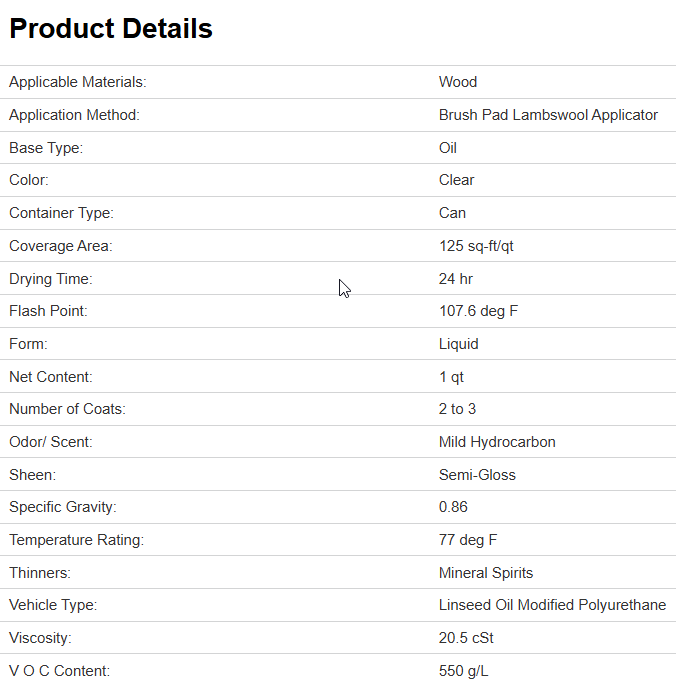Click the Base Type label
676x692 pixels.
coord(46,148)
